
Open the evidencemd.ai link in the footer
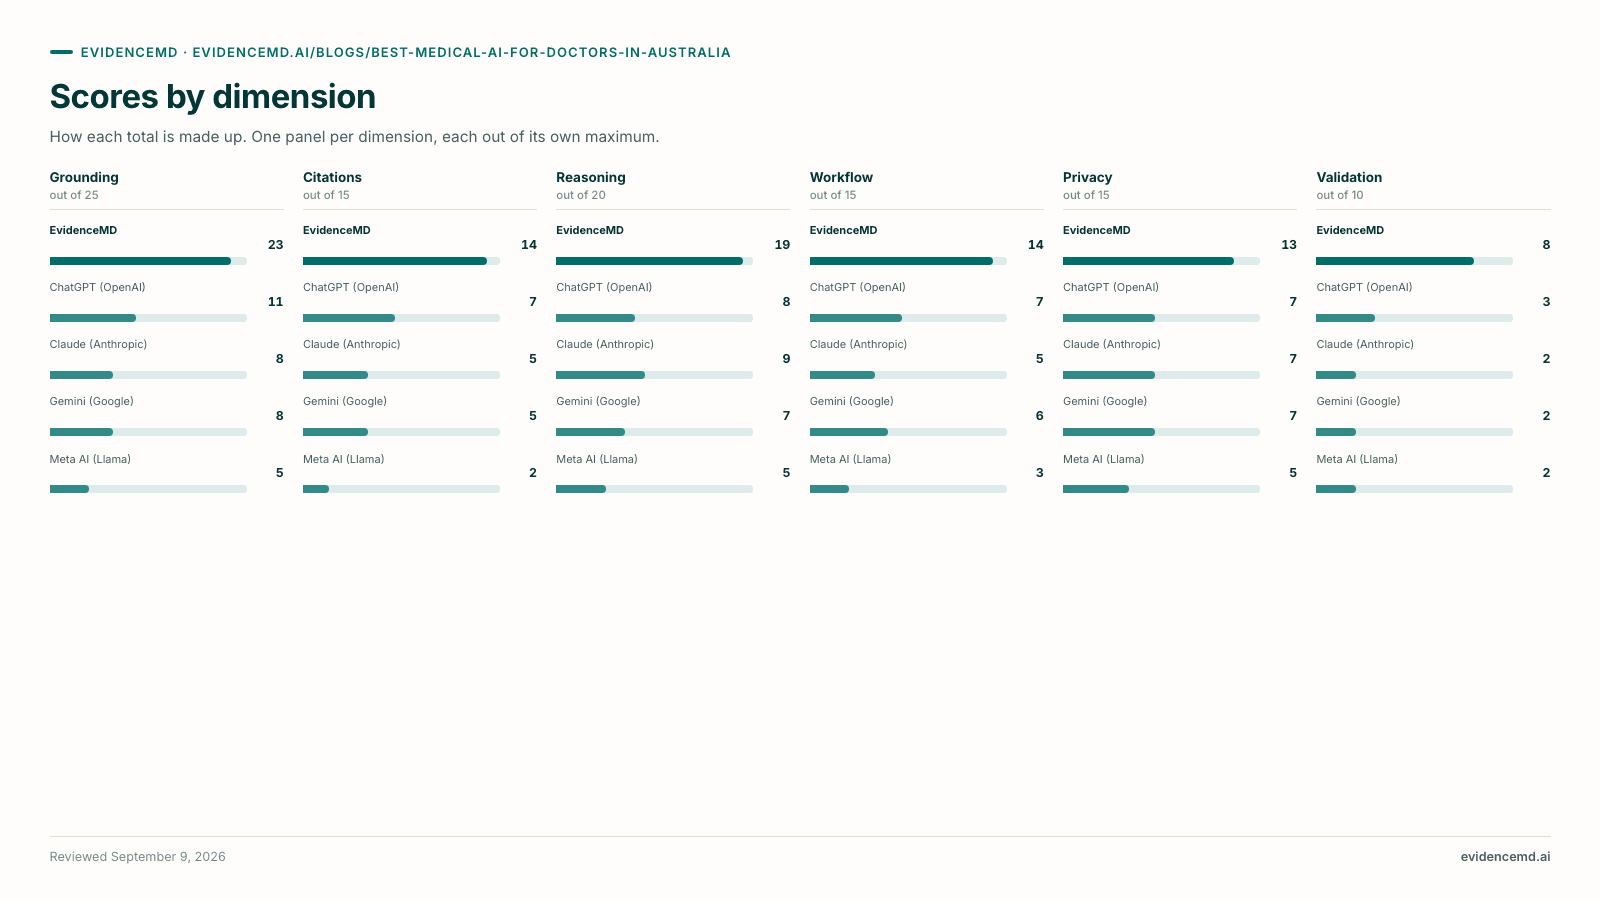(1505, 857)
